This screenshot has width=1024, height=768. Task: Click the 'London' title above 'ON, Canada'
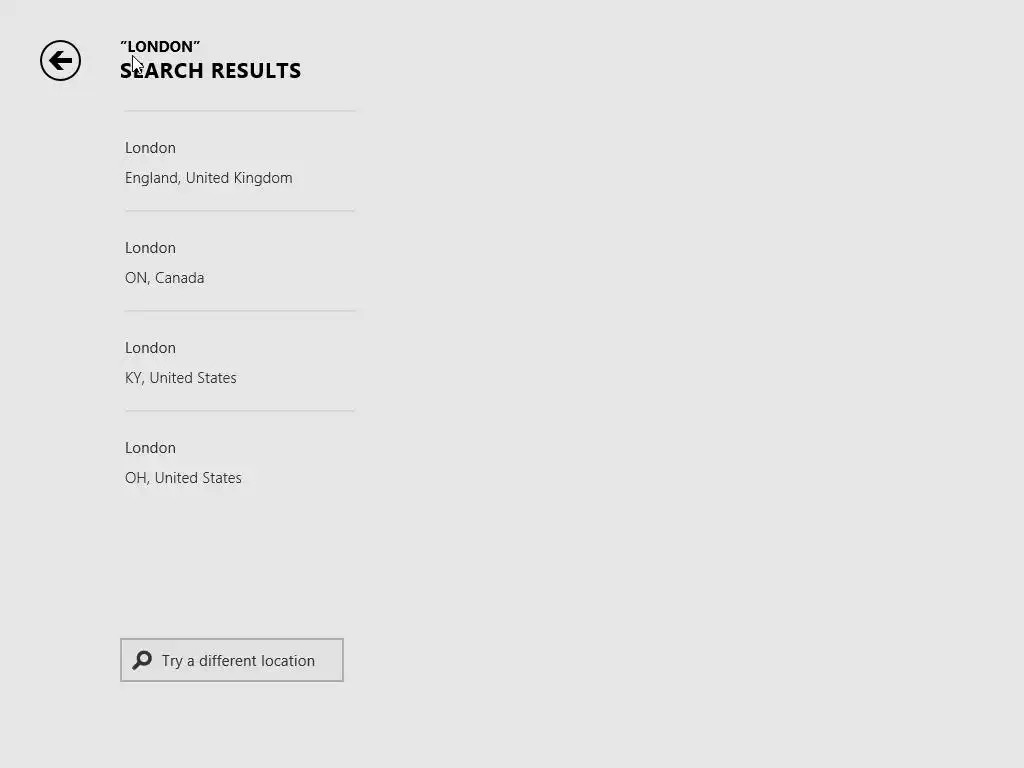point(150,248)
